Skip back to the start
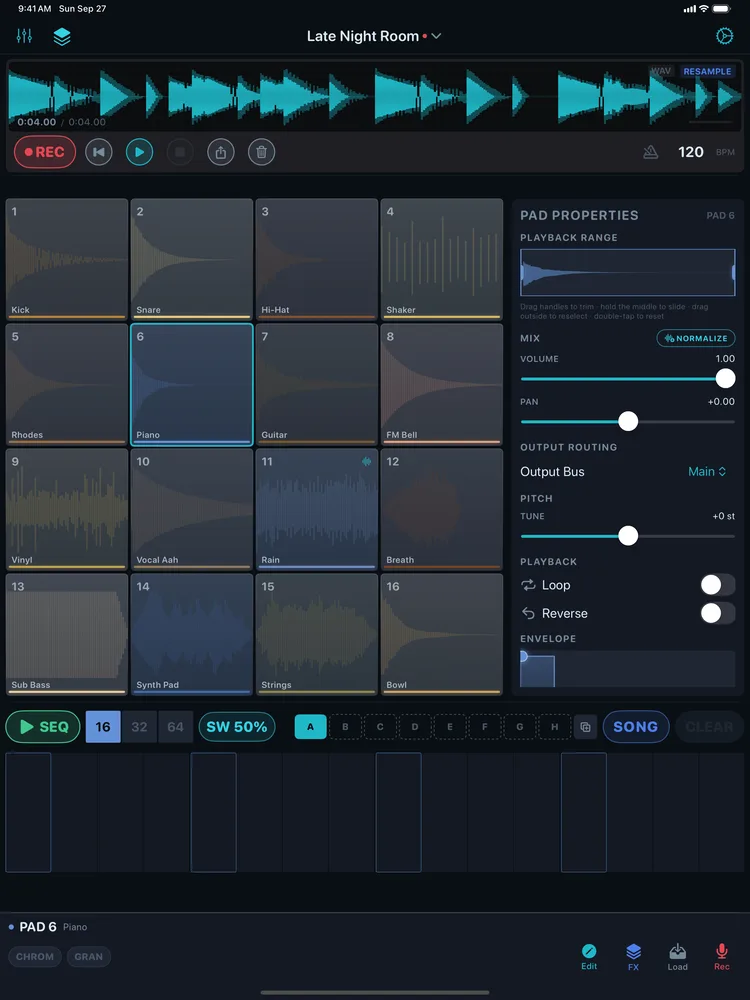The height and width of the screenshot is (1000, 750). tap(99, 152)
